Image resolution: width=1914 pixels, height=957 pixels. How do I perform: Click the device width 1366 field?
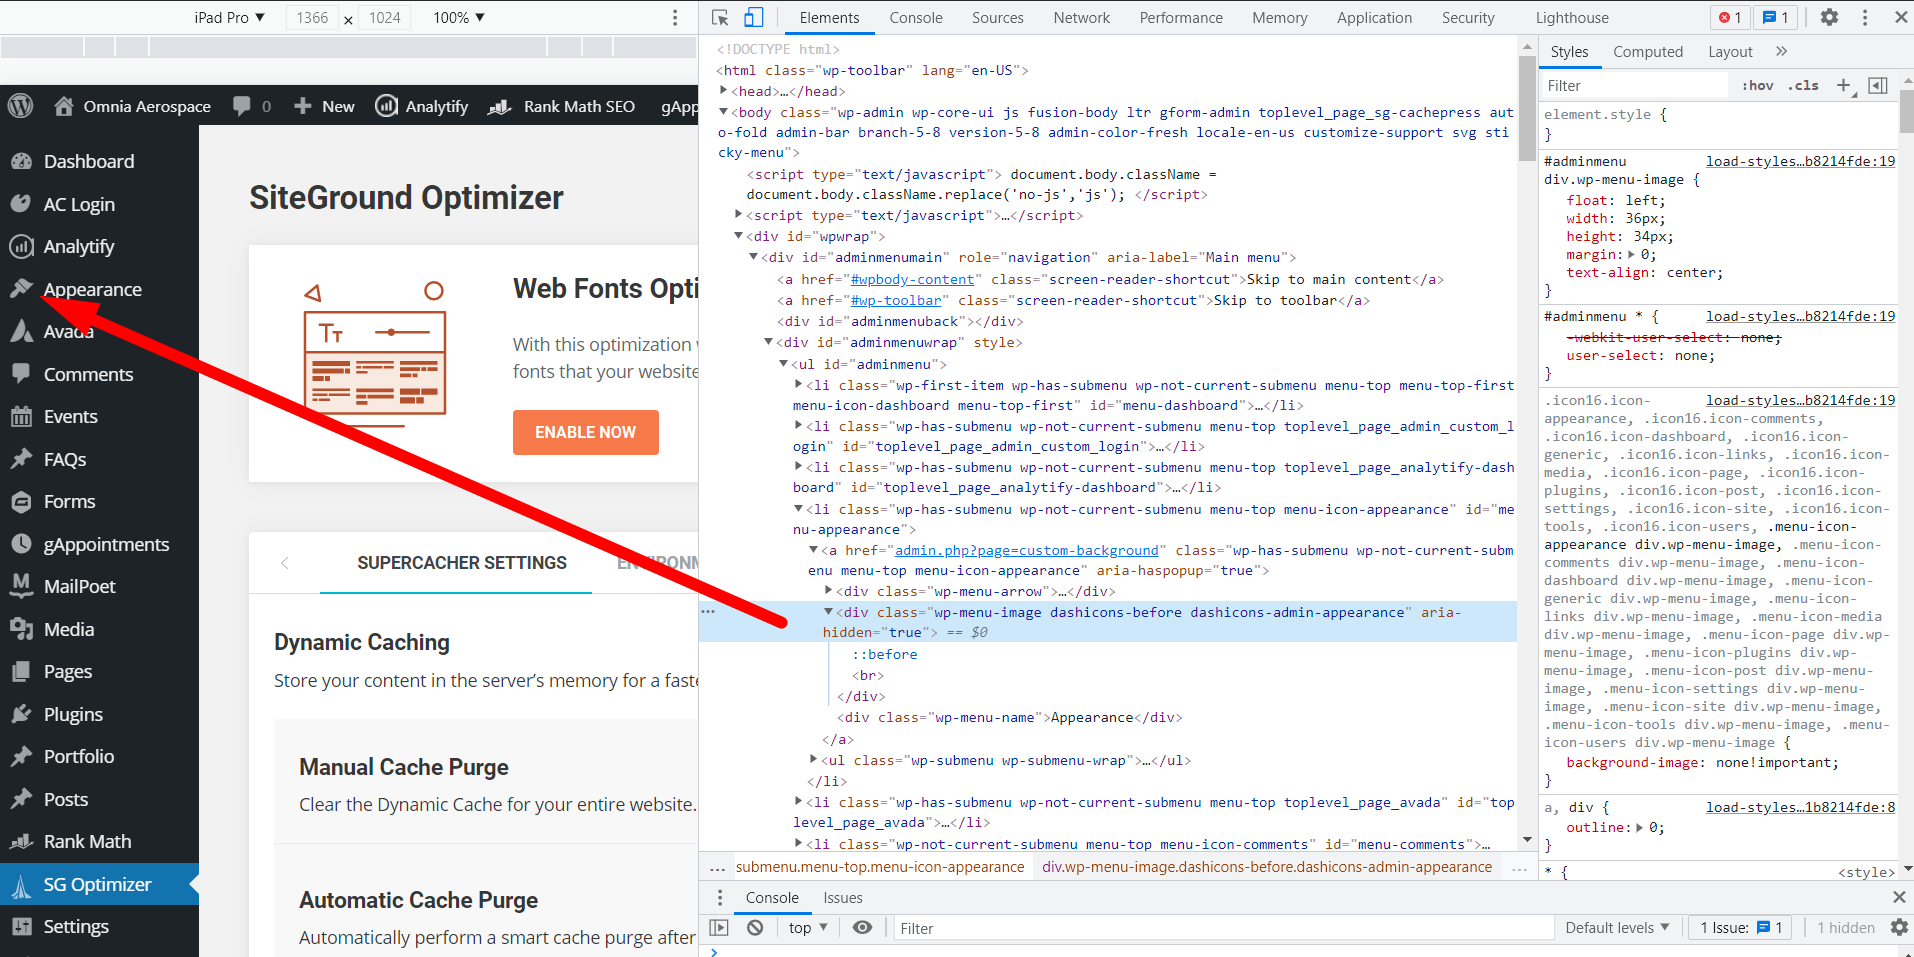click(312, 17)
